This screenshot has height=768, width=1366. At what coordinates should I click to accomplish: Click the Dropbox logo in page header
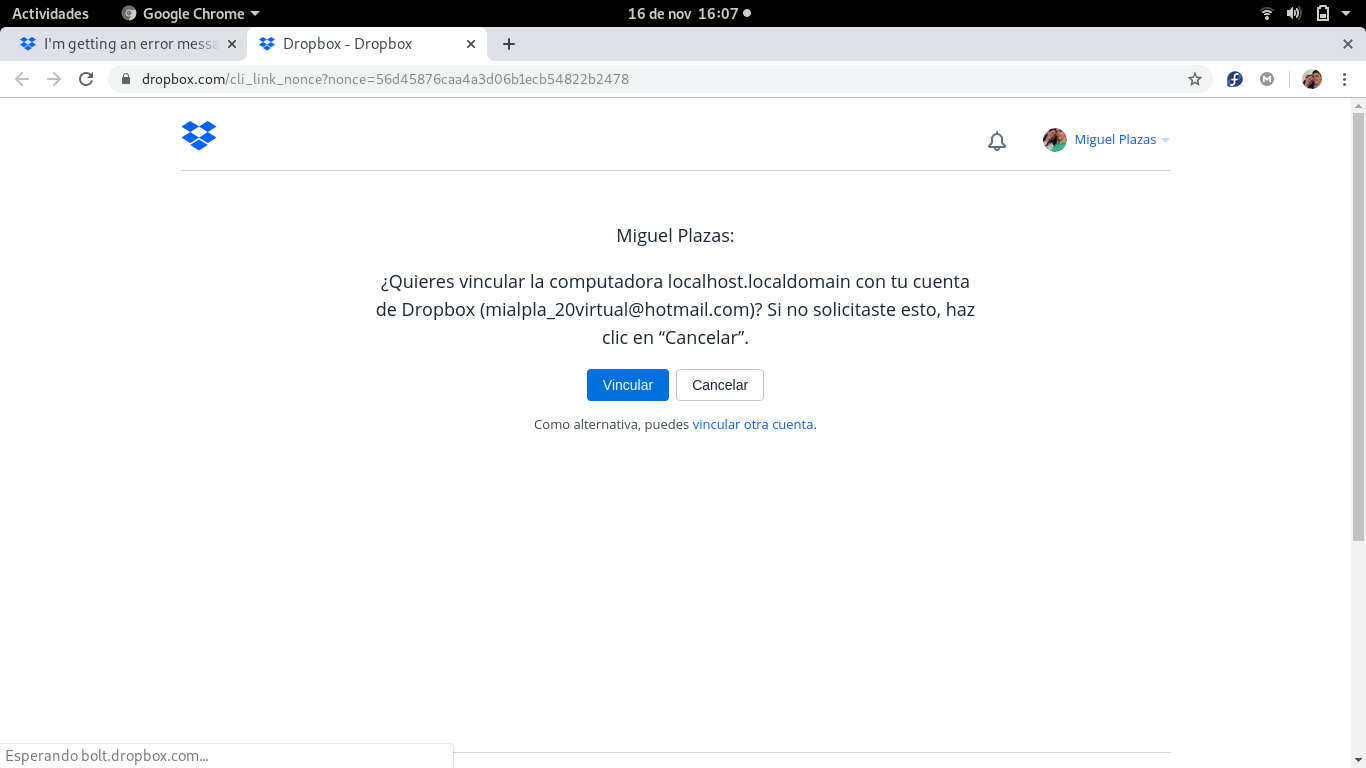point(199,135)
